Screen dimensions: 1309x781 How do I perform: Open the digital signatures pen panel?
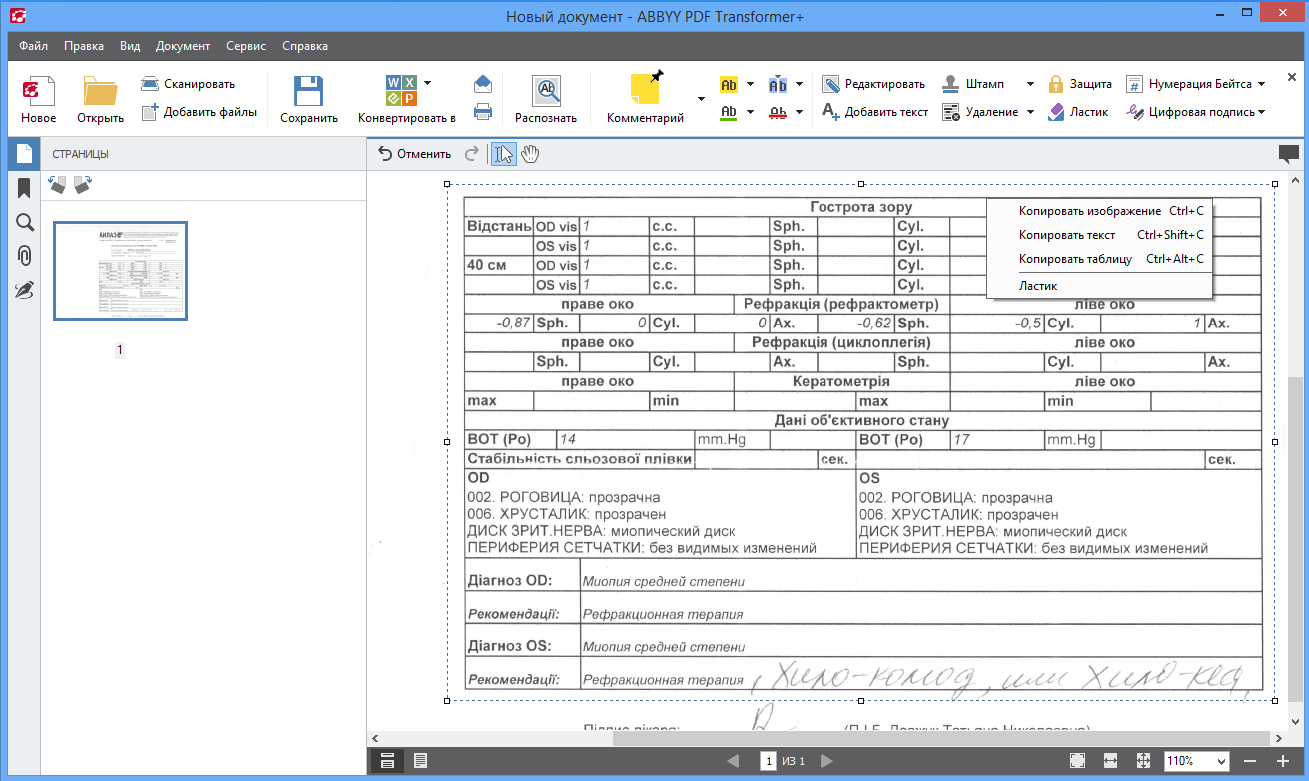pos(24,290)
